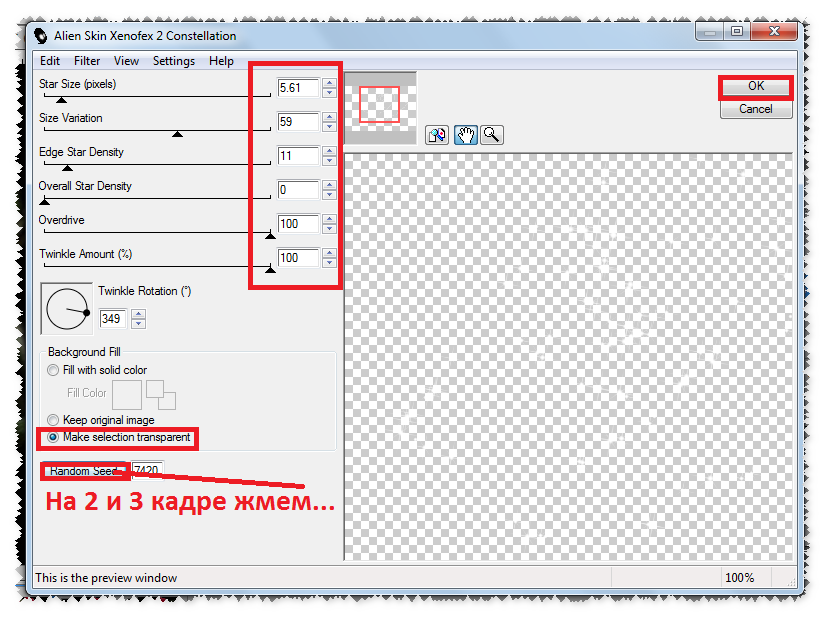Image resolution: width=826 pixels, height=618 pixels.
Task: Click the Overall Star Density slider handle
Action: click(x=45, y=202)
